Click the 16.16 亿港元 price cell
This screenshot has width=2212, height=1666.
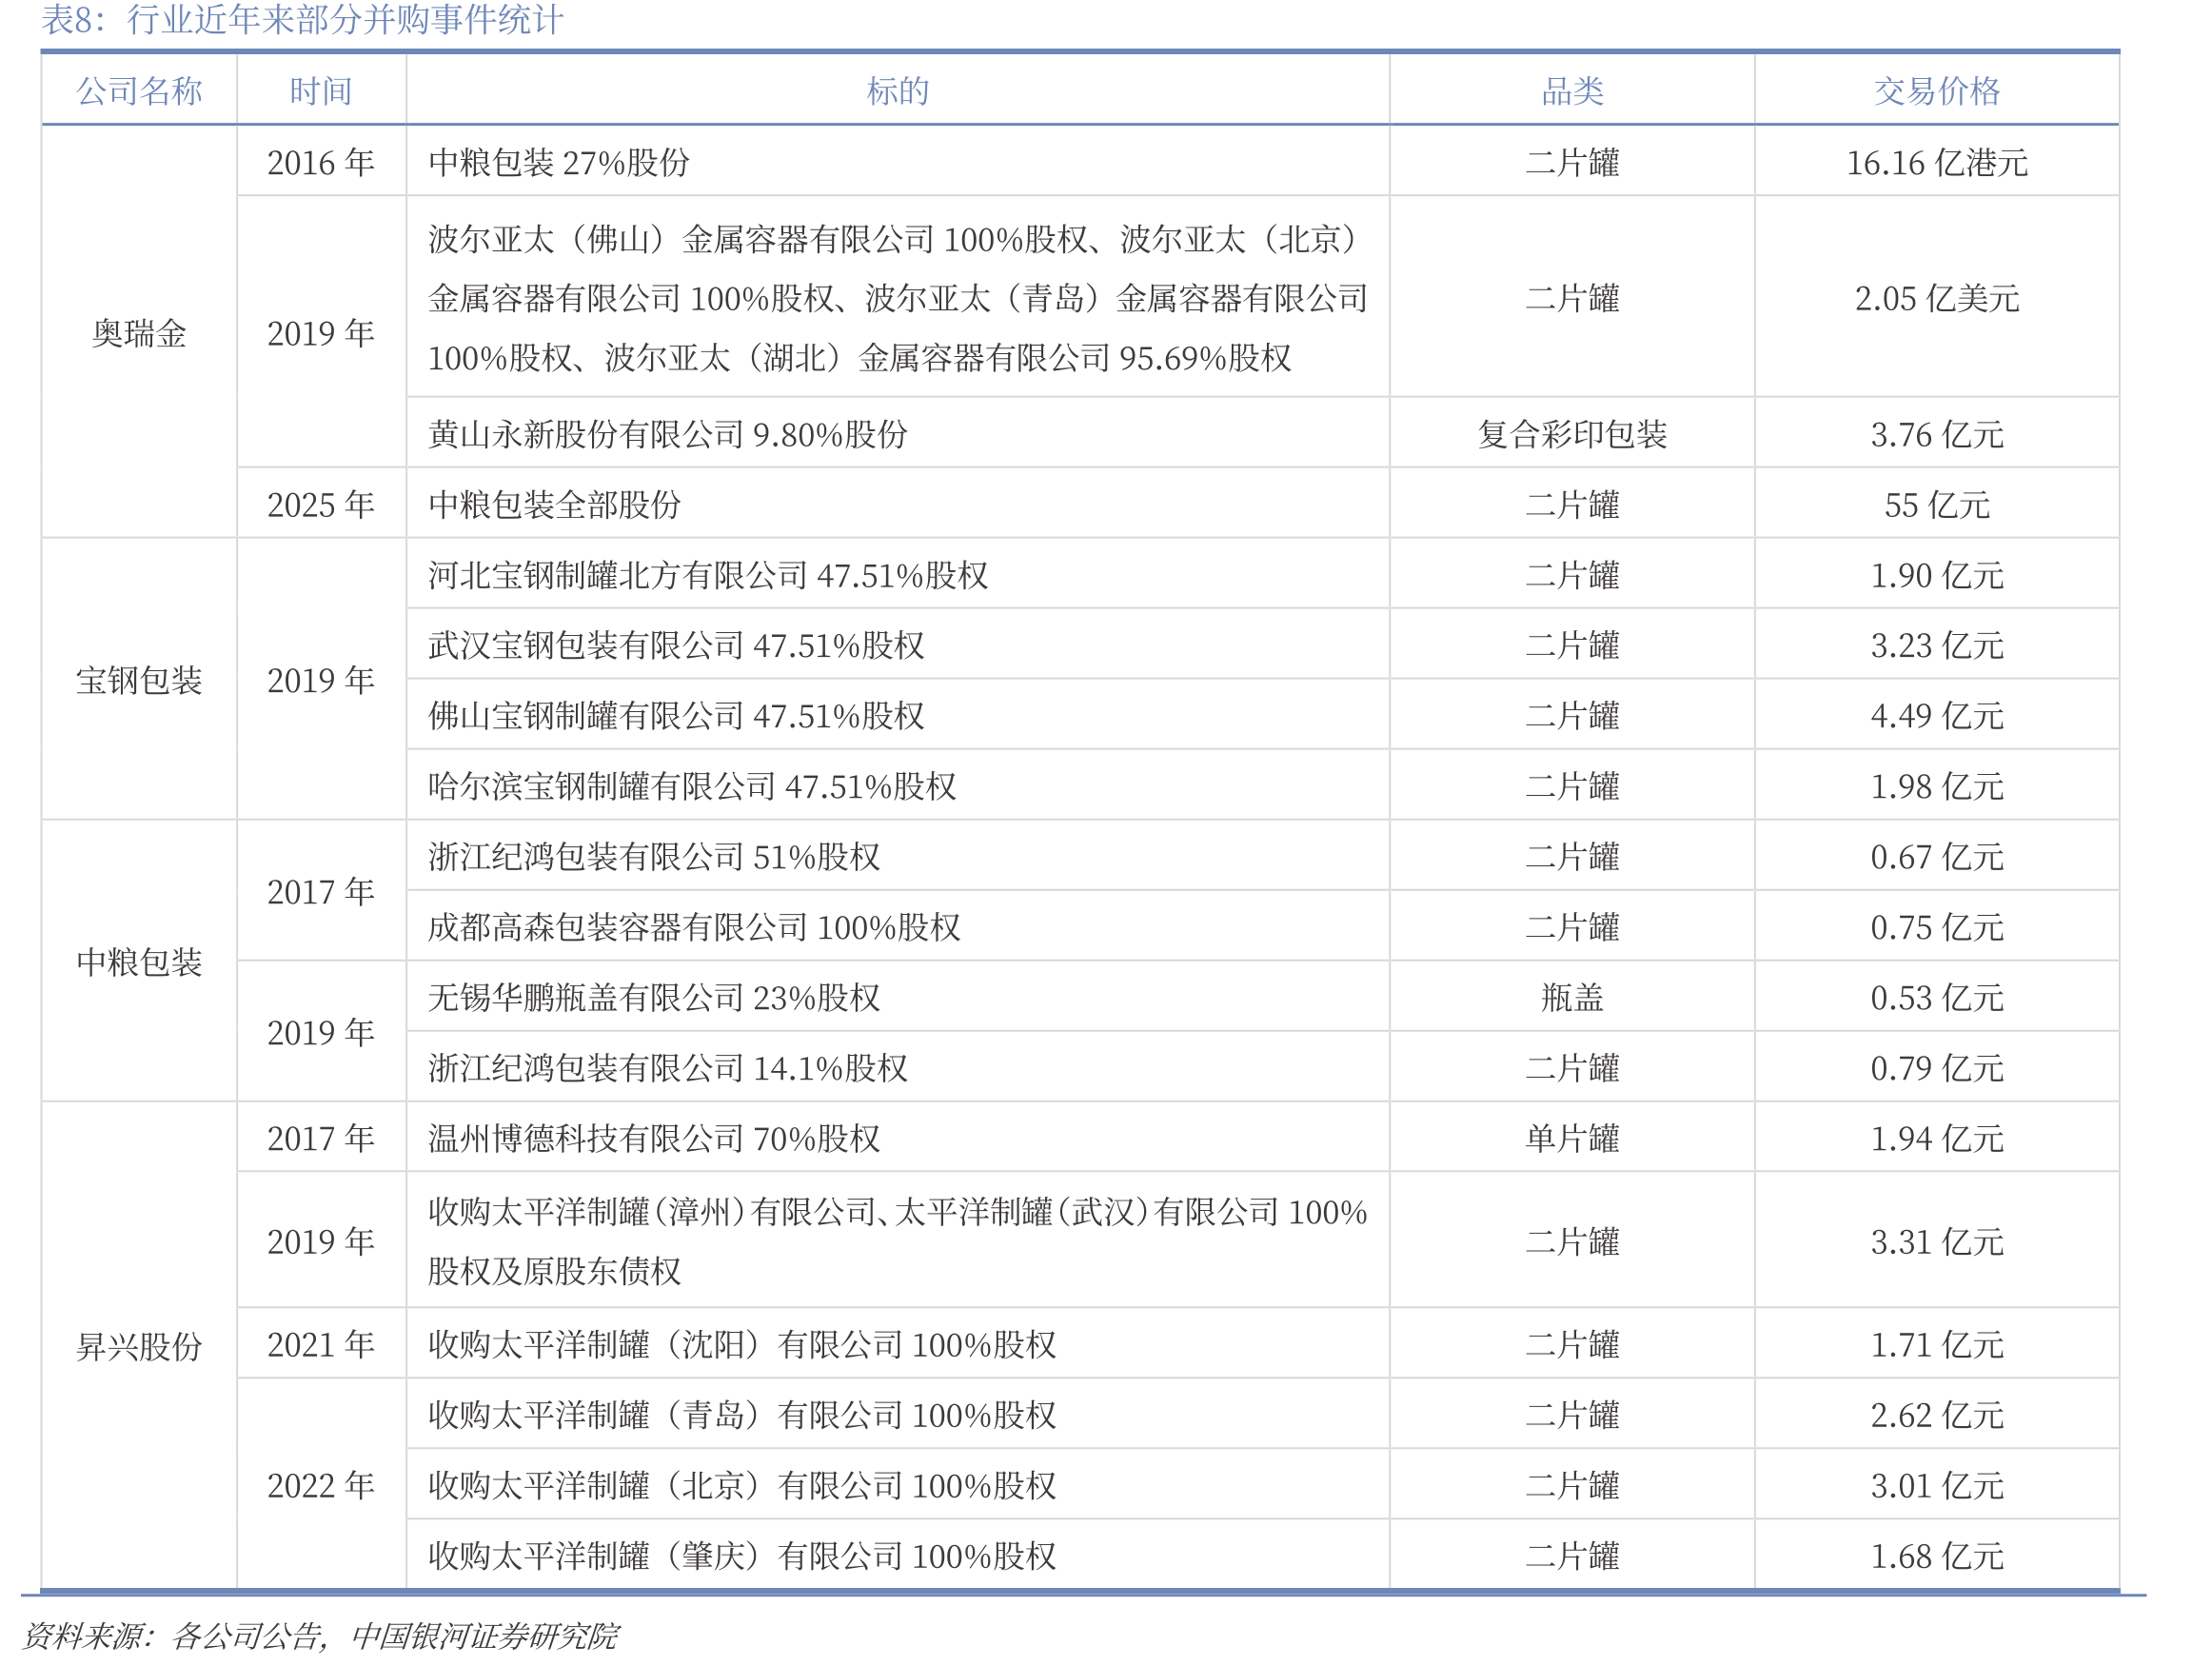click(1937, 162)
